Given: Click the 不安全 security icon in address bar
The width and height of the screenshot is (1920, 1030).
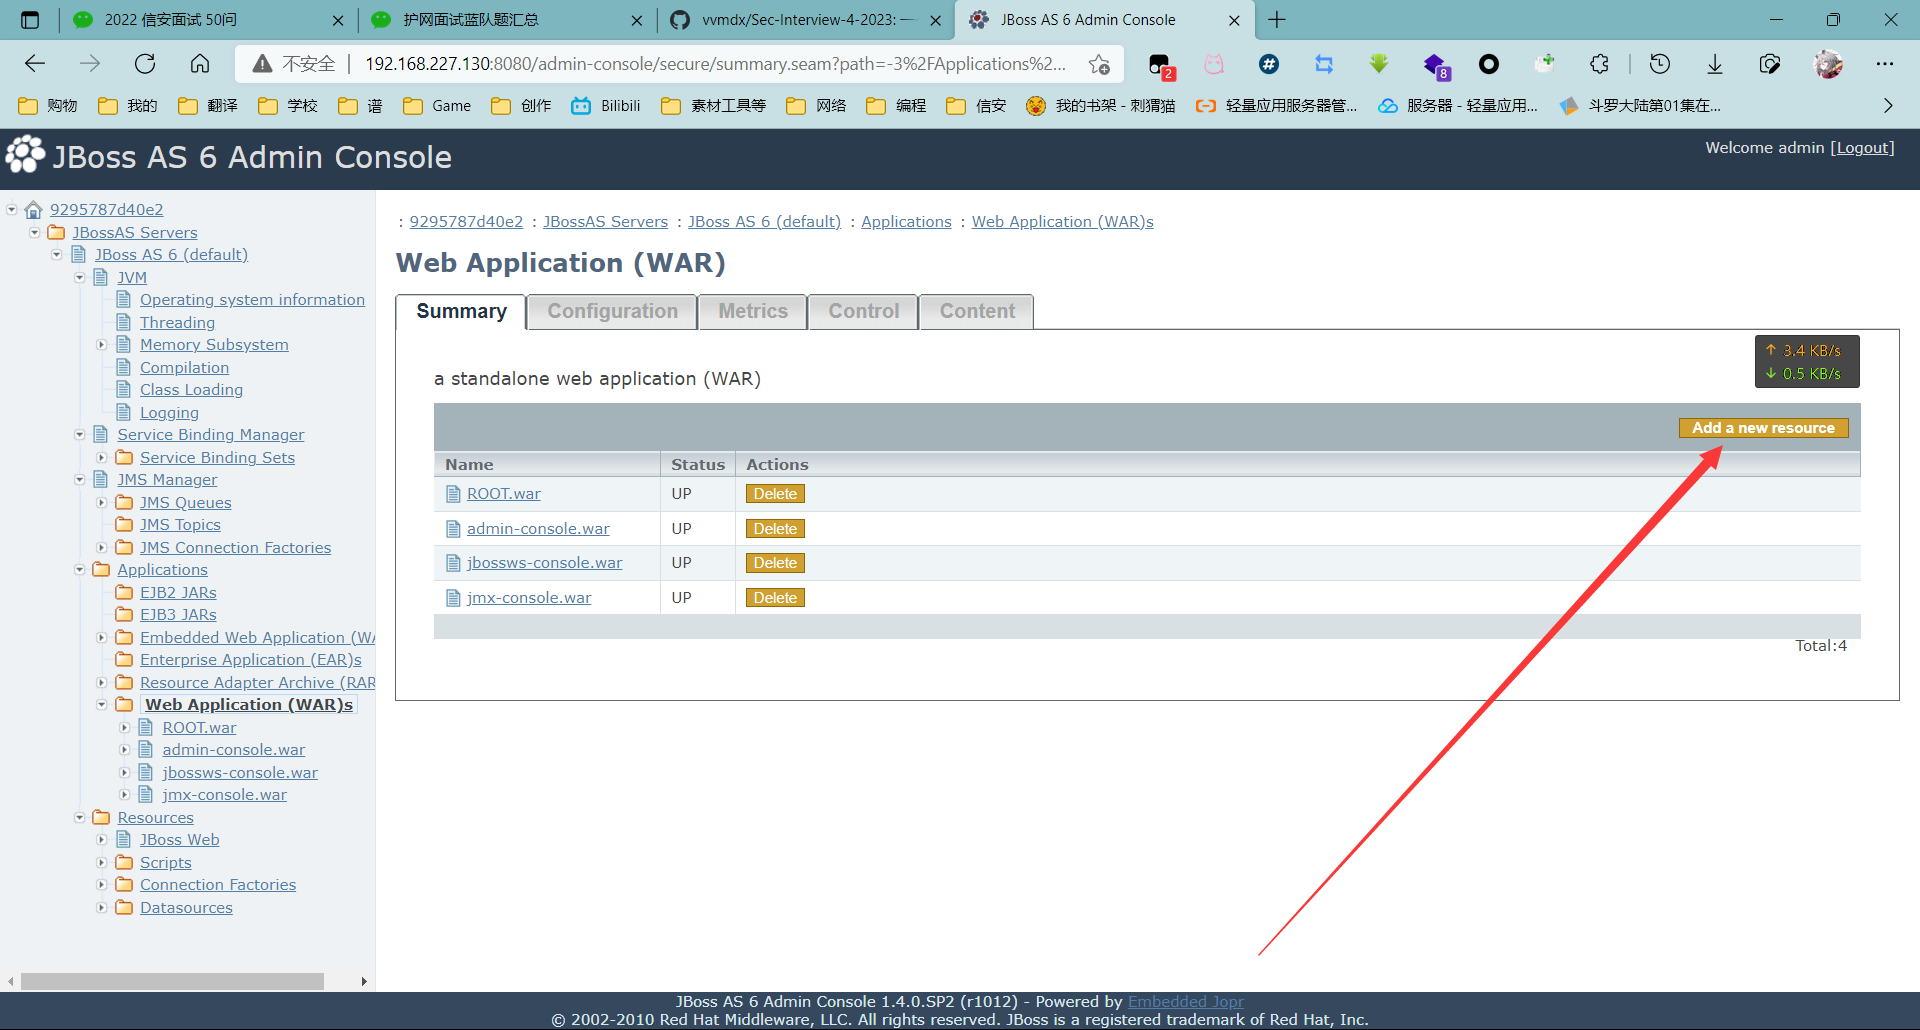Looking at the screenshot, I should click(263, 63).
